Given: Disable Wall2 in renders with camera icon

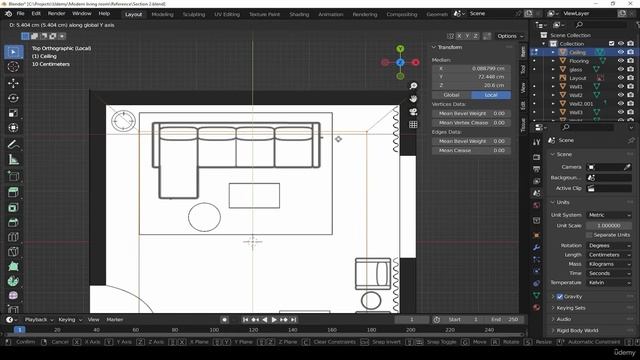Looking at the screenshot, I should 631,95.
